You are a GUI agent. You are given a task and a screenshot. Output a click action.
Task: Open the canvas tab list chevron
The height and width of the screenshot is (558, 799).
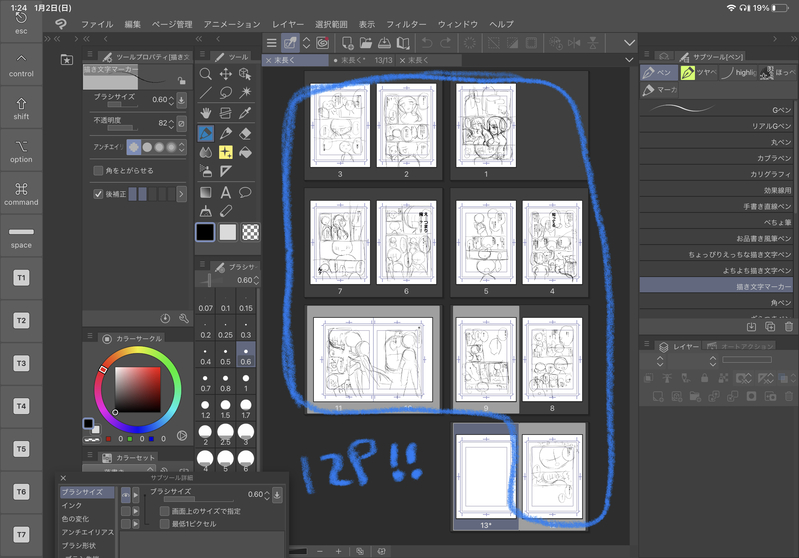coord(629,60)
